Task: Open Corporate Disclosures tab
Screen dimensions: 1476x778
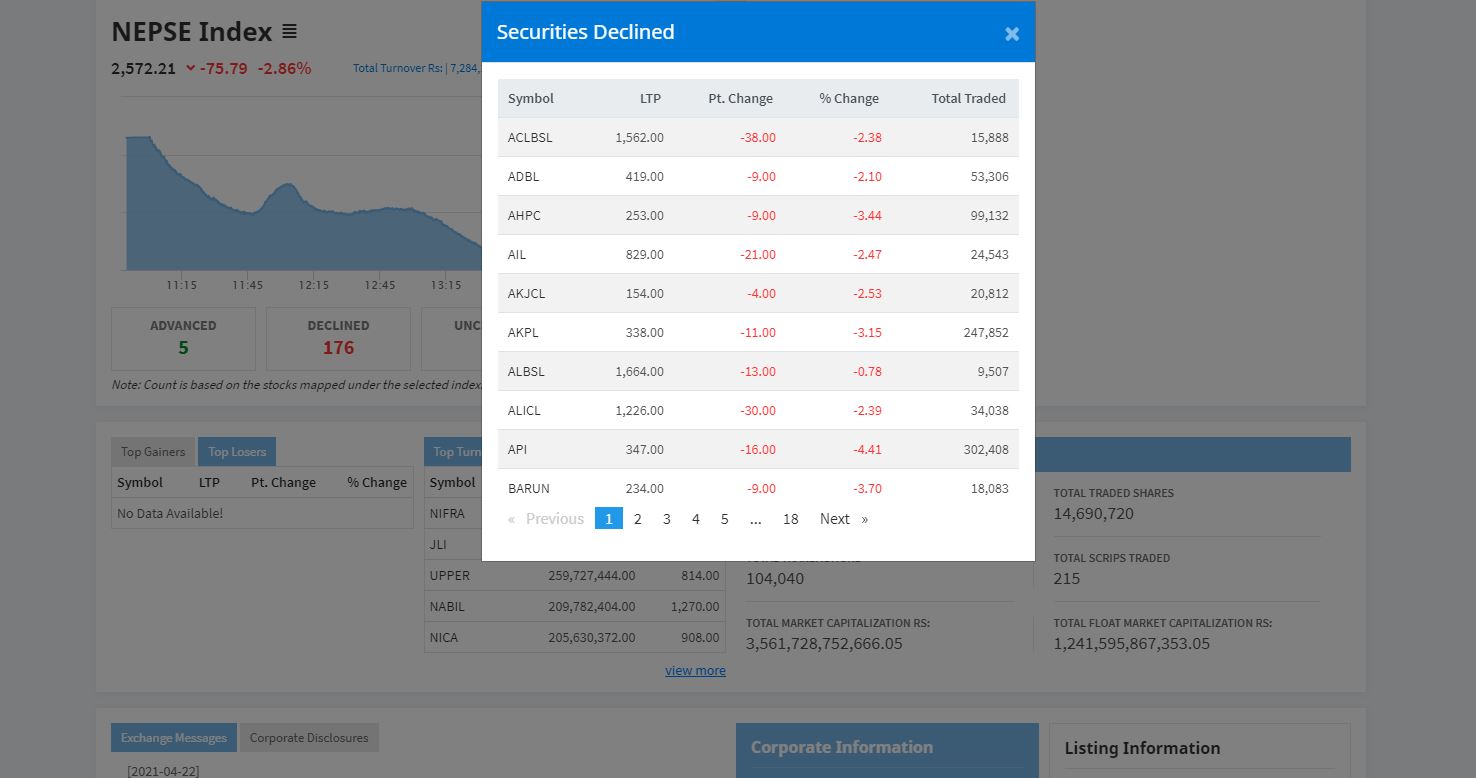Action: tap(309, 738)
